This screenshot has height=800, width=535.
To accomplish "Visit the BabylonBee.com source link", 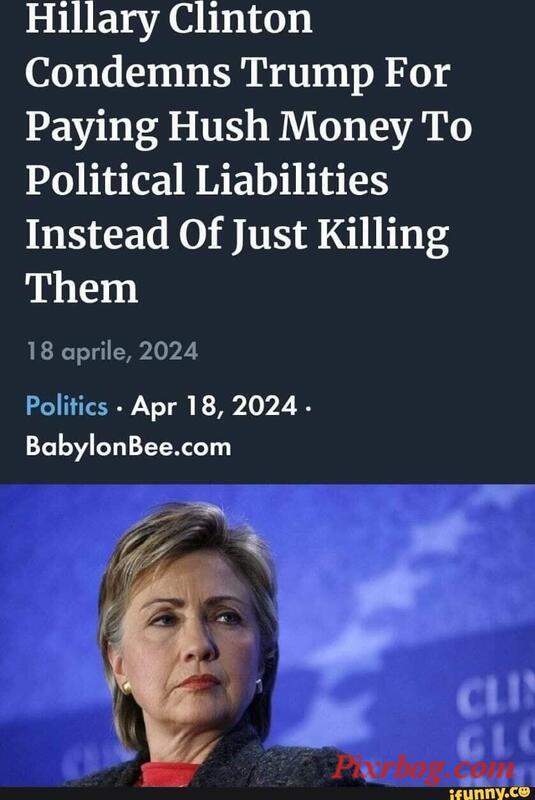I will pos(129,447).
